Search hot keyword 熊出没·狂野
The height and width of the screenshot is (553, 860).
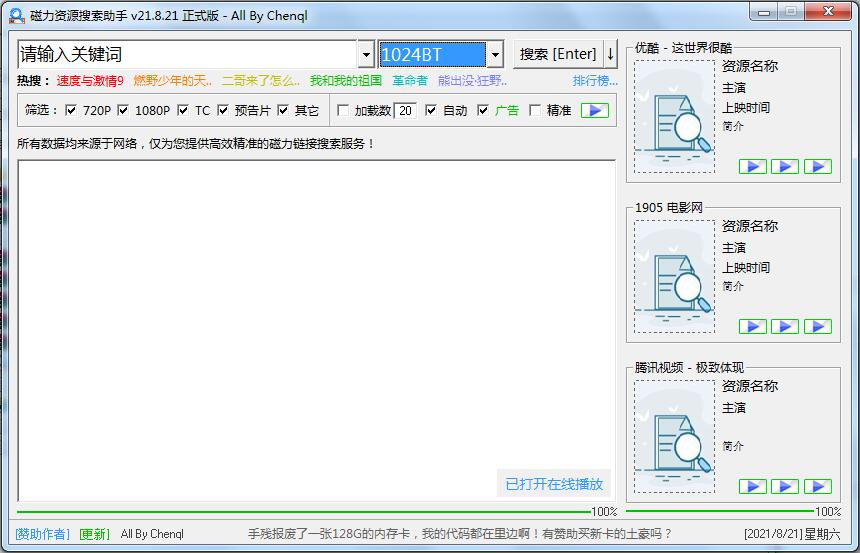tap(472, 81)
